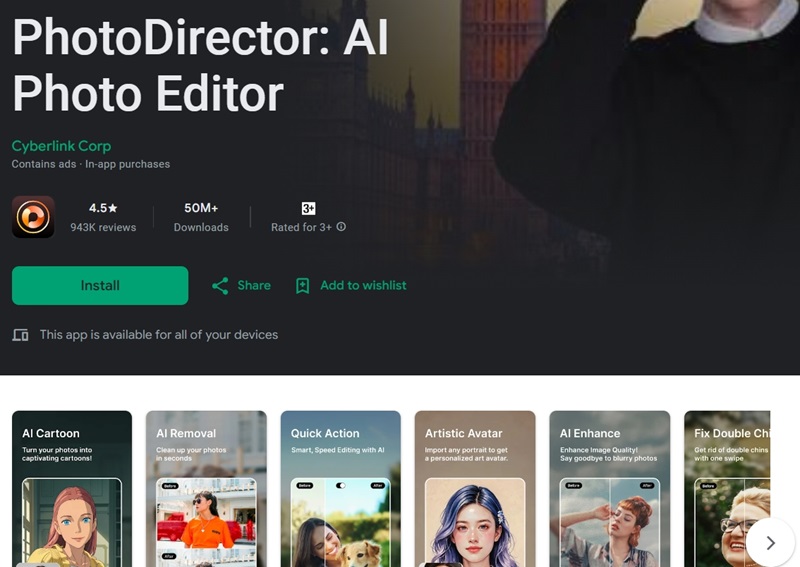Click the 50M+ downloads count
Viewport: 800px width, 567px height.
click(x=201, y=208)
